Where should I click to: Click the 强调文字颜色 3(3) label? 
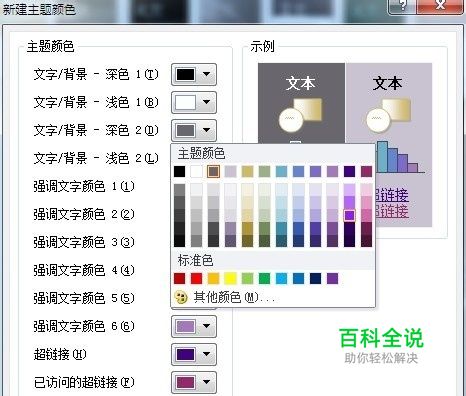84,242
